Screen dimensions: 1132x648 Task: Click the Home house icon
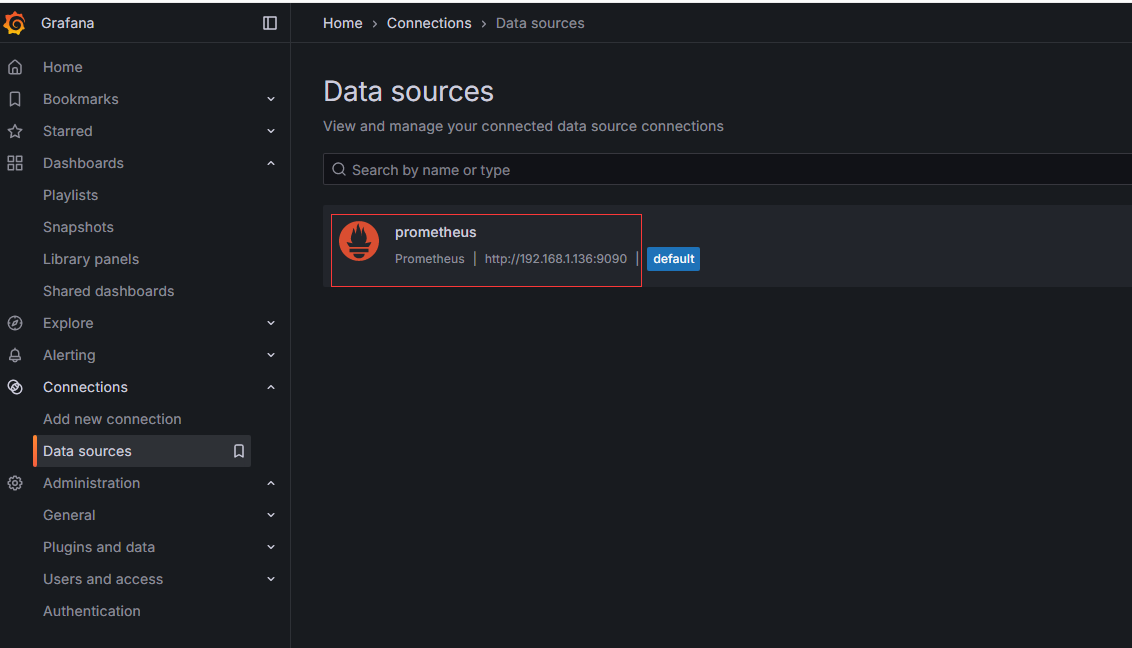[x=15, y=67]
